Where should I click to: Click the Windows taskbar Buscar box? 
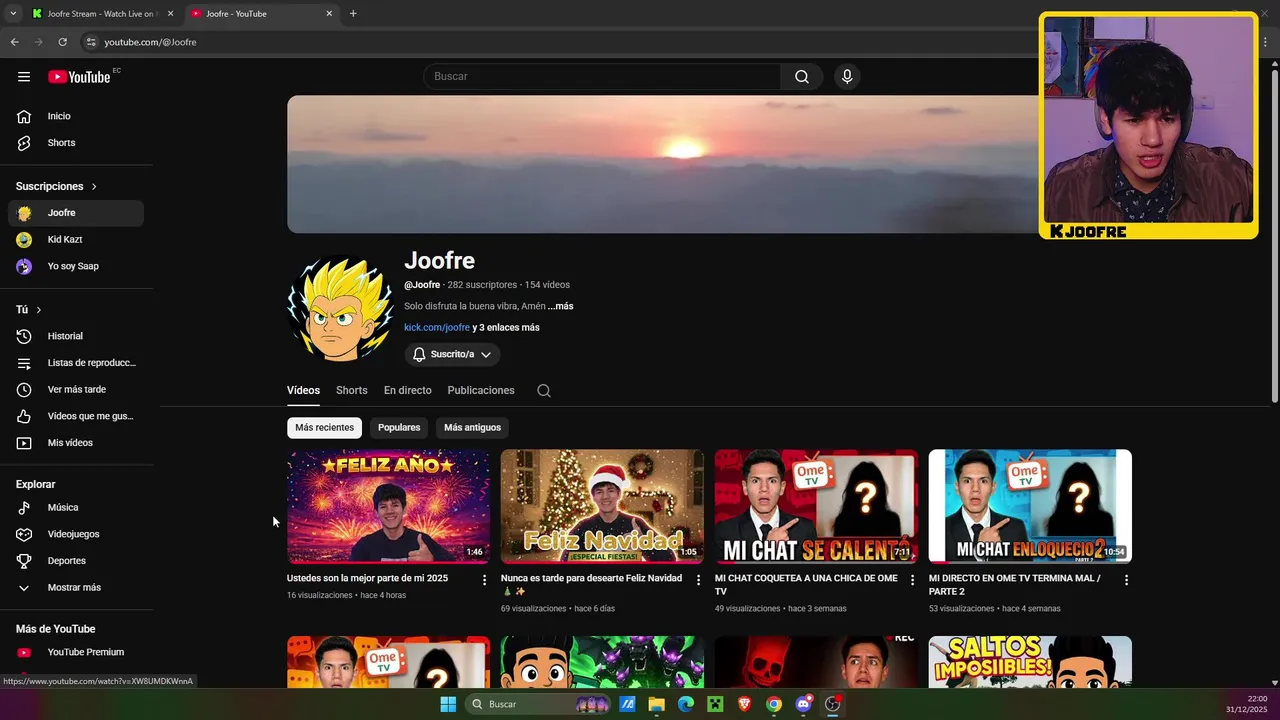[x=540, y=704]
